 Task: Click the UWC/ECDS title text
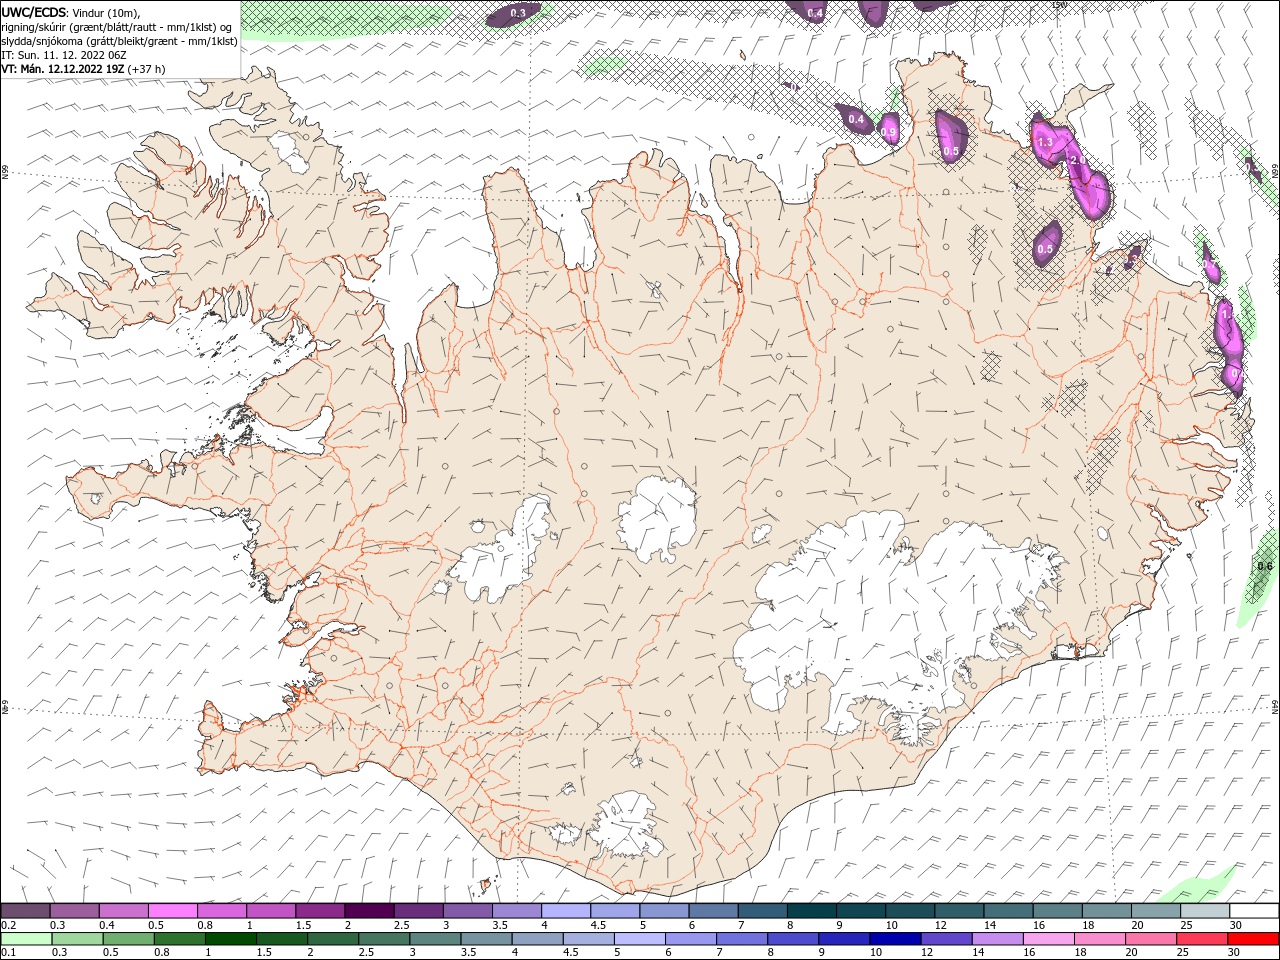point(35,12)
